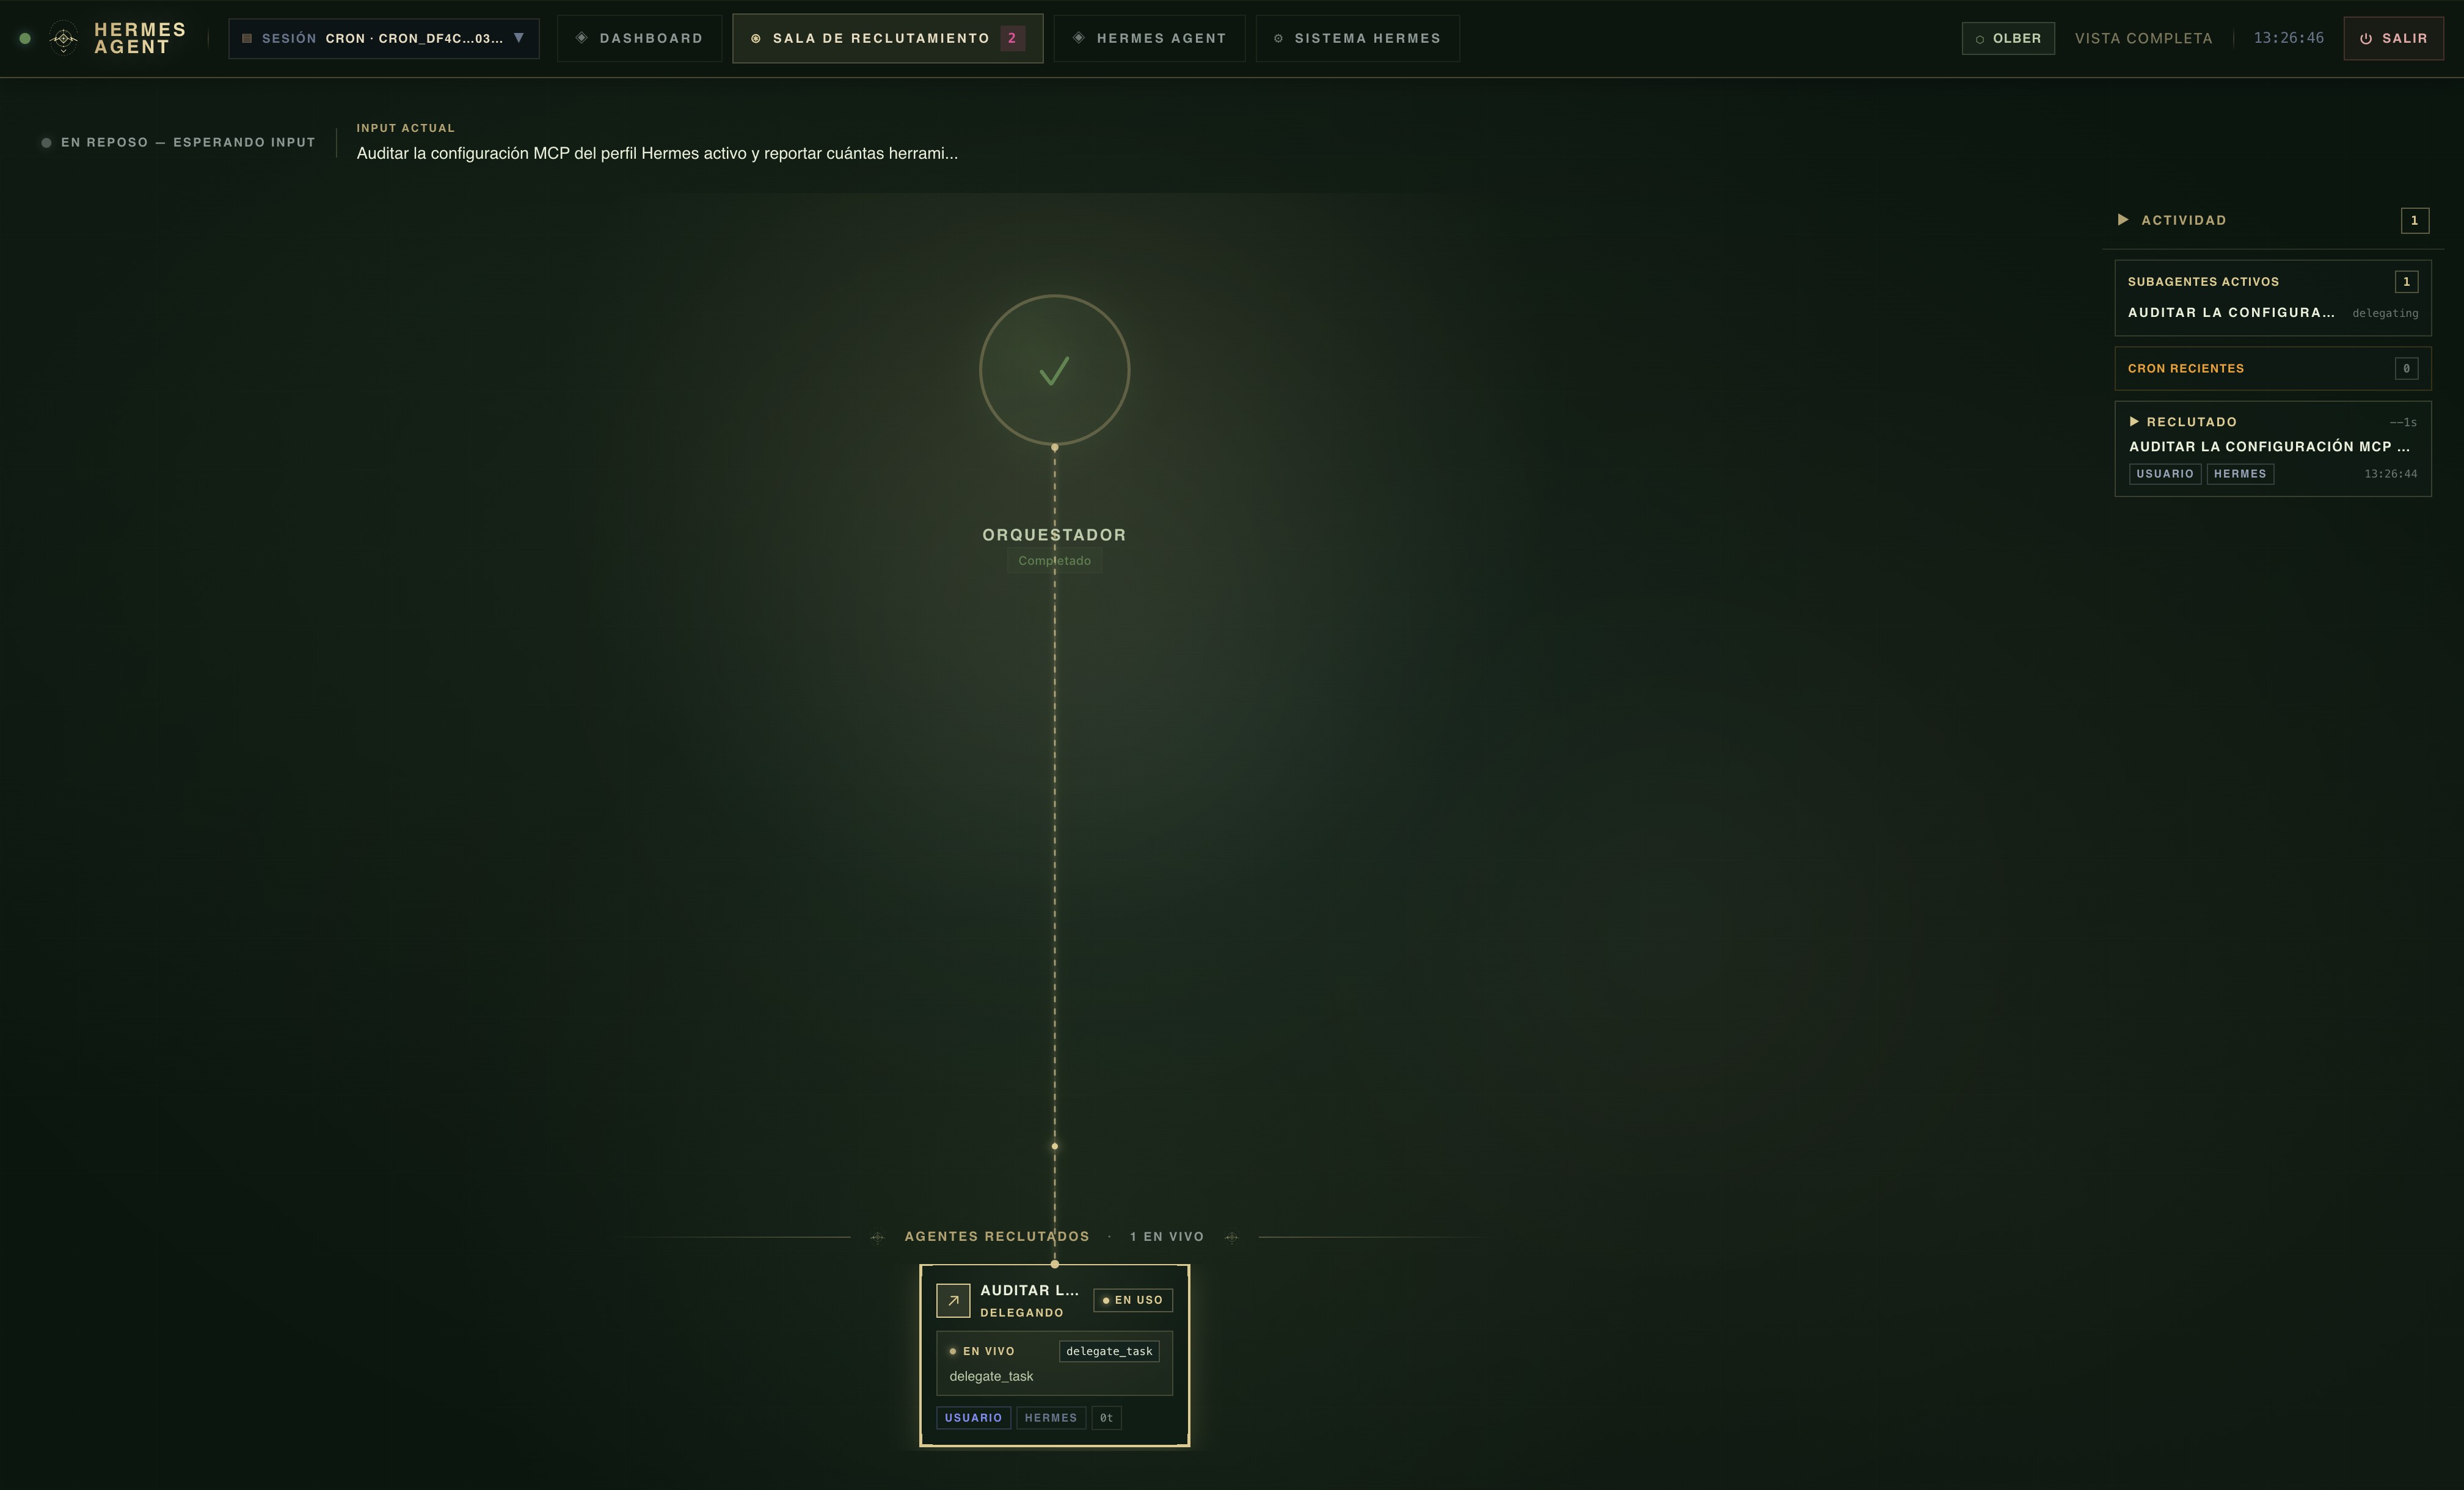Click the 1 En Vivo indicator
Screen dimensions: 2464x1490
[1166, 1237]
